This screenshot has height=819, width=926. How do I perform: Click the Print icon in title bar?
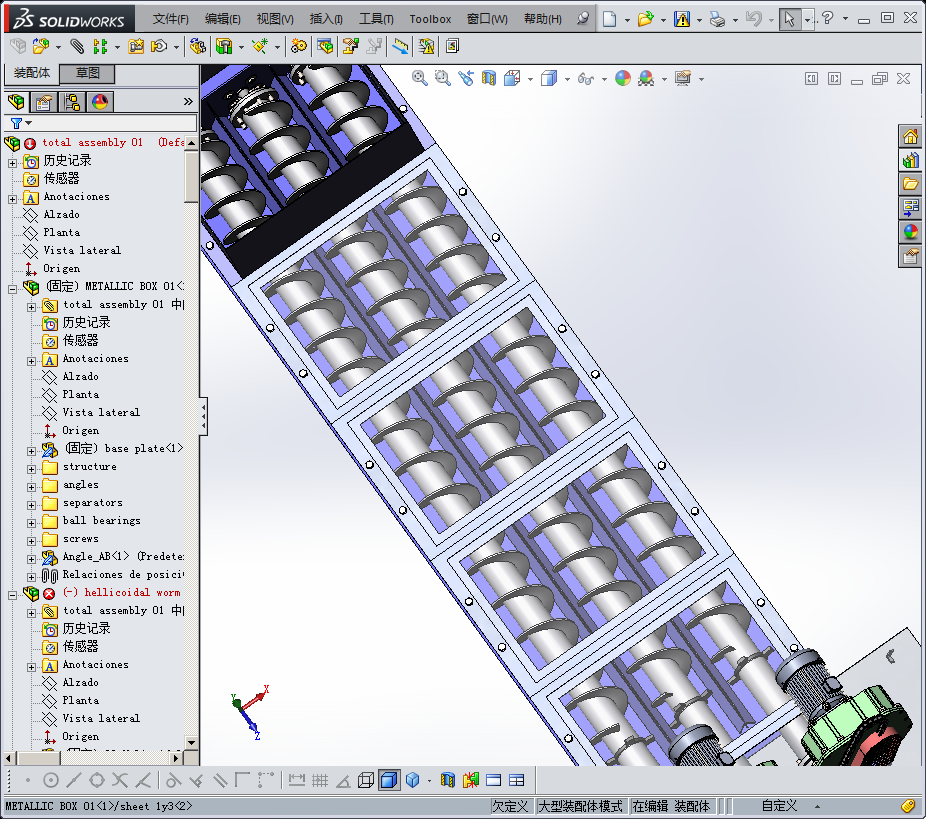[x=717, y=19]
